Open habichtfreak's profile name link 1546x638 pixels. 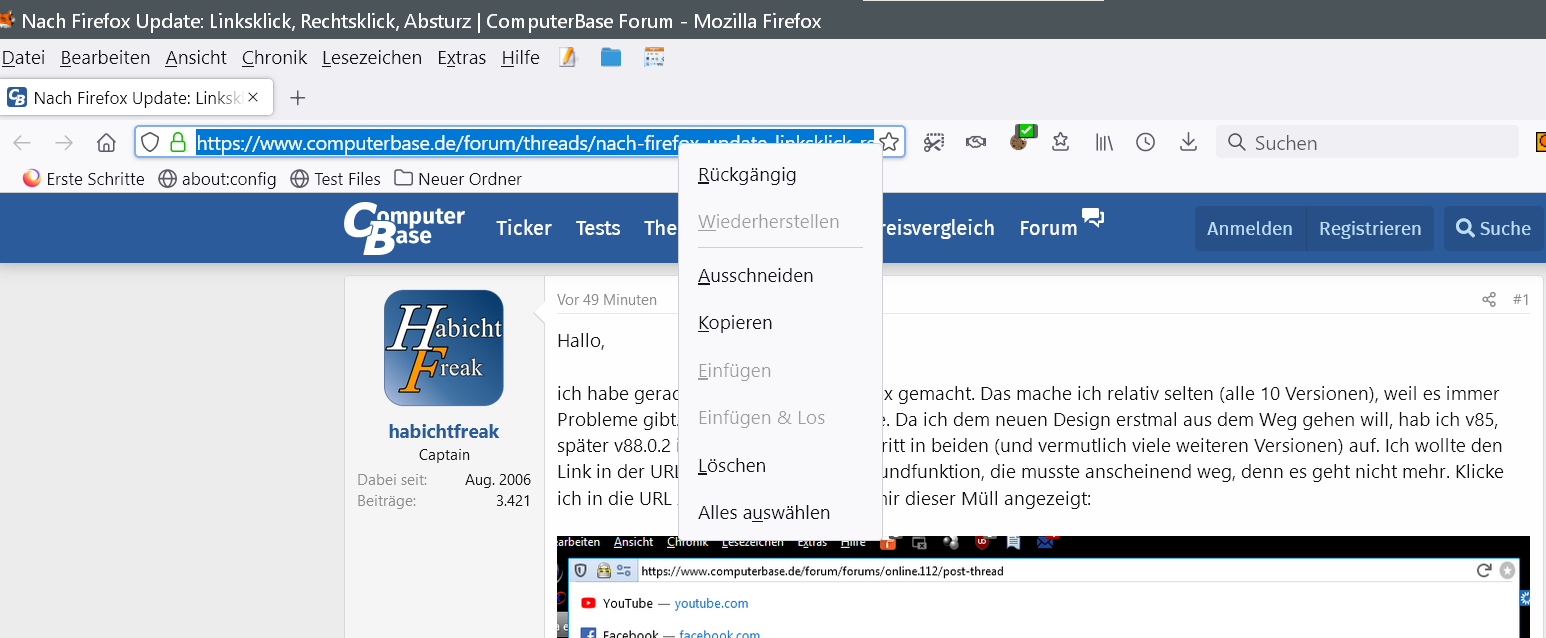point(444,432)
